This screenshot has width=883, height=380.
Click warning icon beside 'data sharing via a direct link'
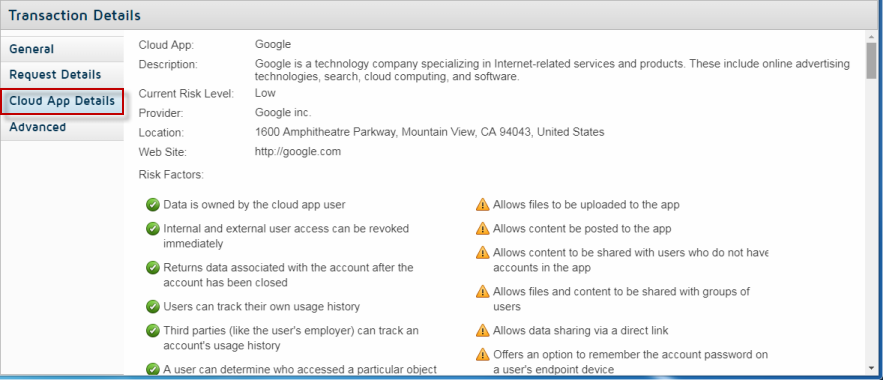483,330
